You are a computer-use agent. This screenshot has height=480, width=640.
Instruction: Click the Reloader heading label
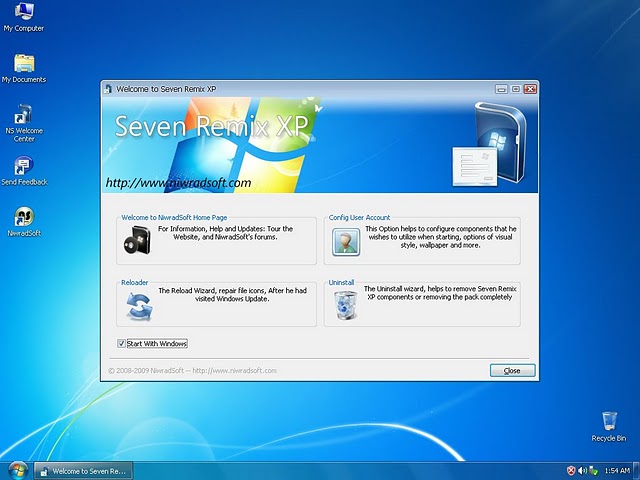[x=134, y=282]
